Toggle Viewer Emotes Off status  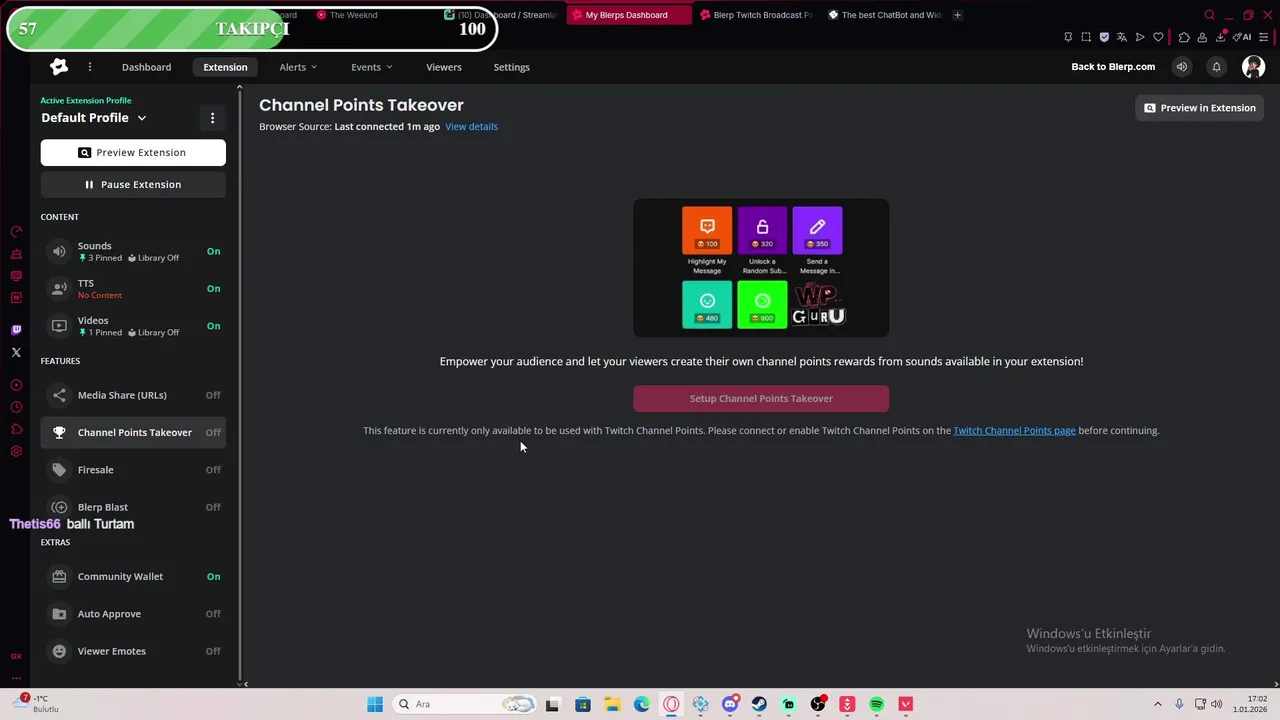coord(213,651)
